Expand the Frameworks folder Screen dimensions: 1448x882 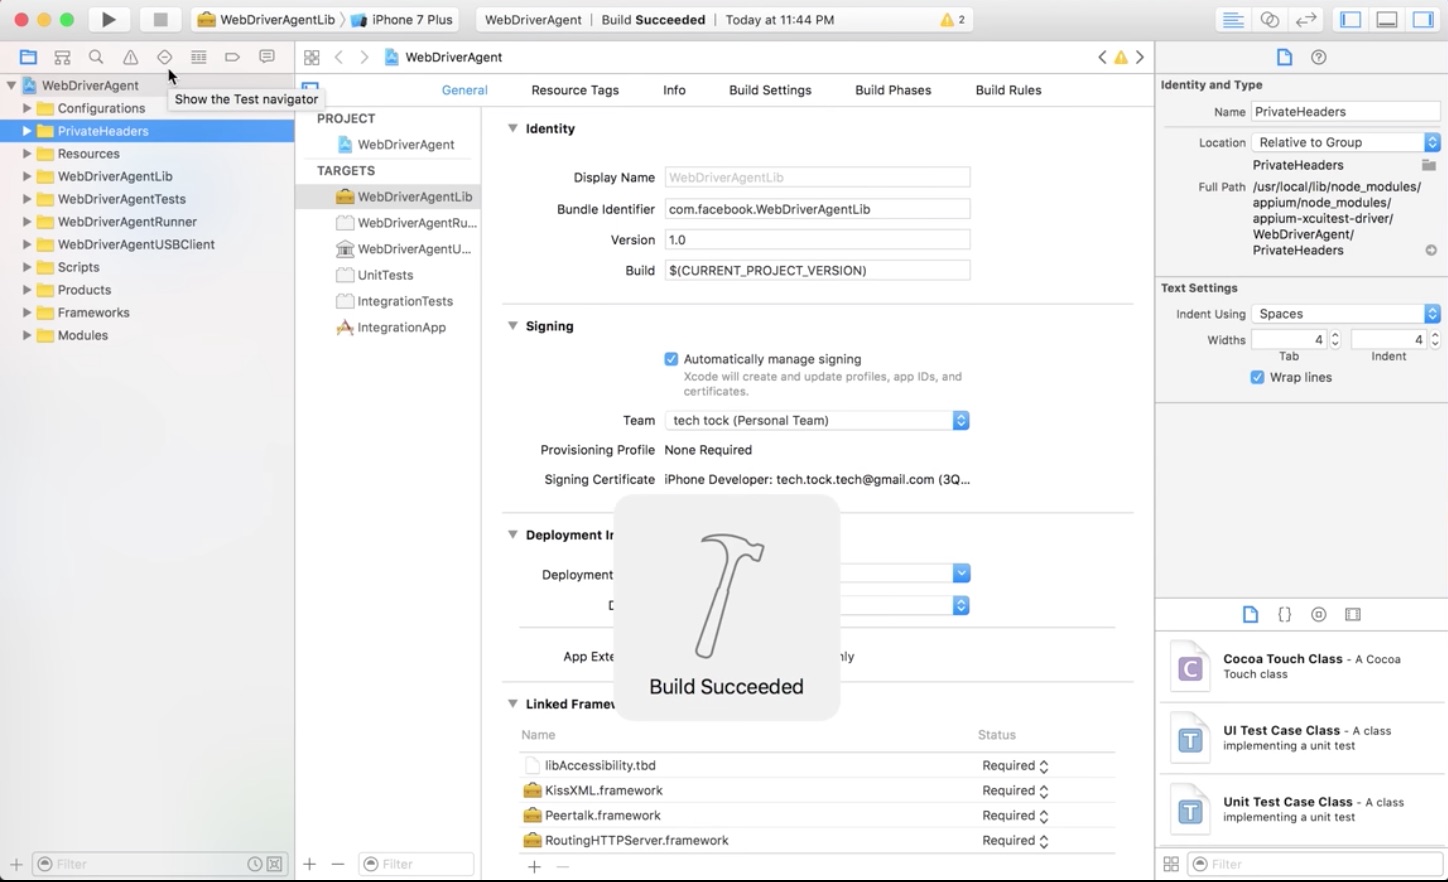tap(27, 313)
